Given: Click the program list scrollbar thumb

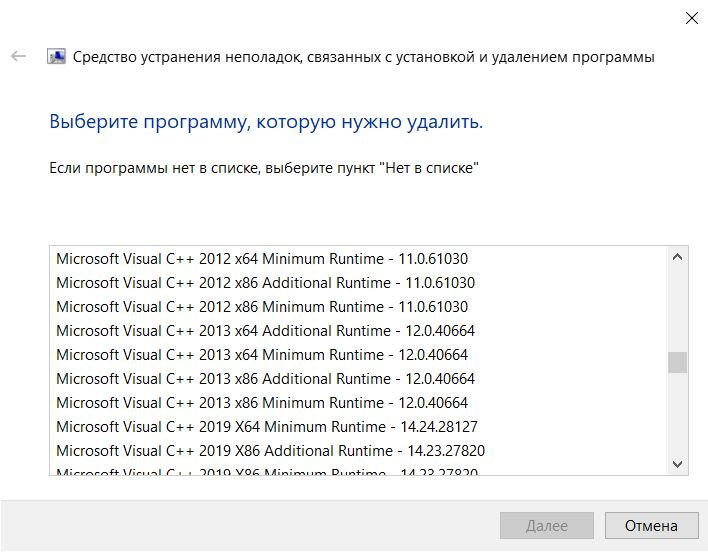Looking at the screenshot, I should click(677, 362).
